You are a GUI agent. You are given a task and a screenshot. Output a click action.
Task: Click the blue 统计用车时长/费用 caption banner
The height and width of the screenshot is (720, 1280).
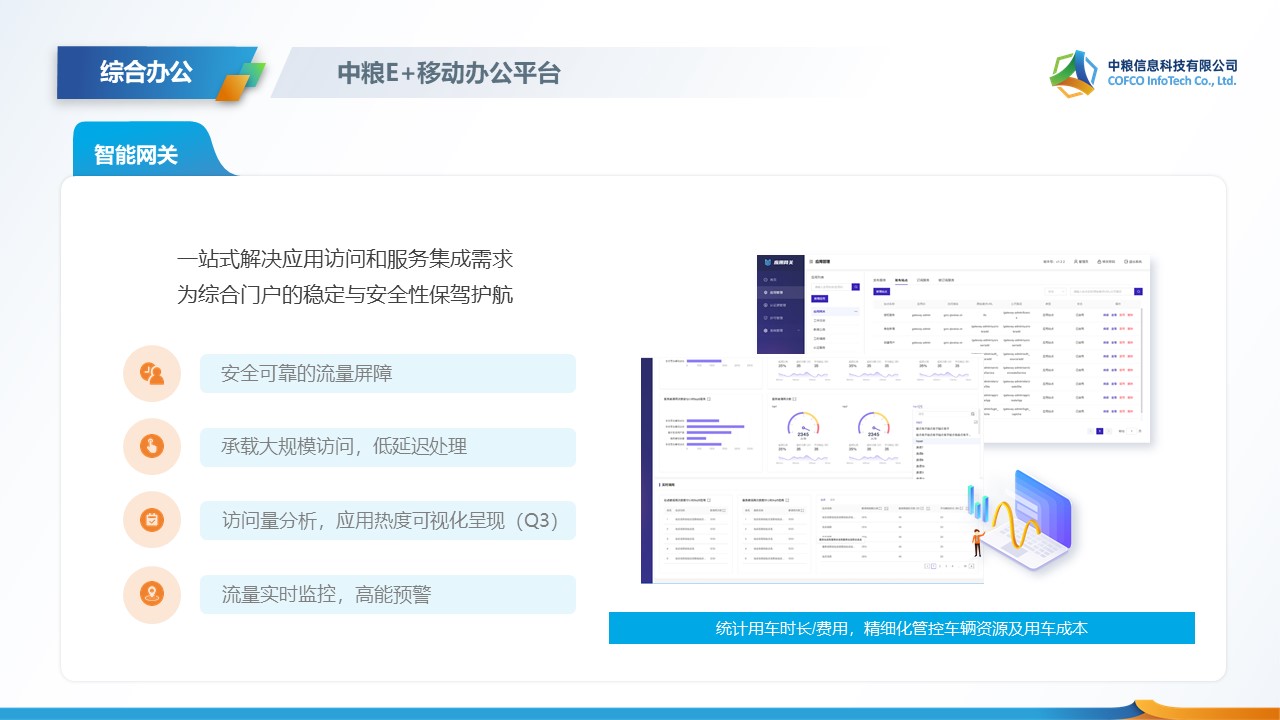click(901, 628)
